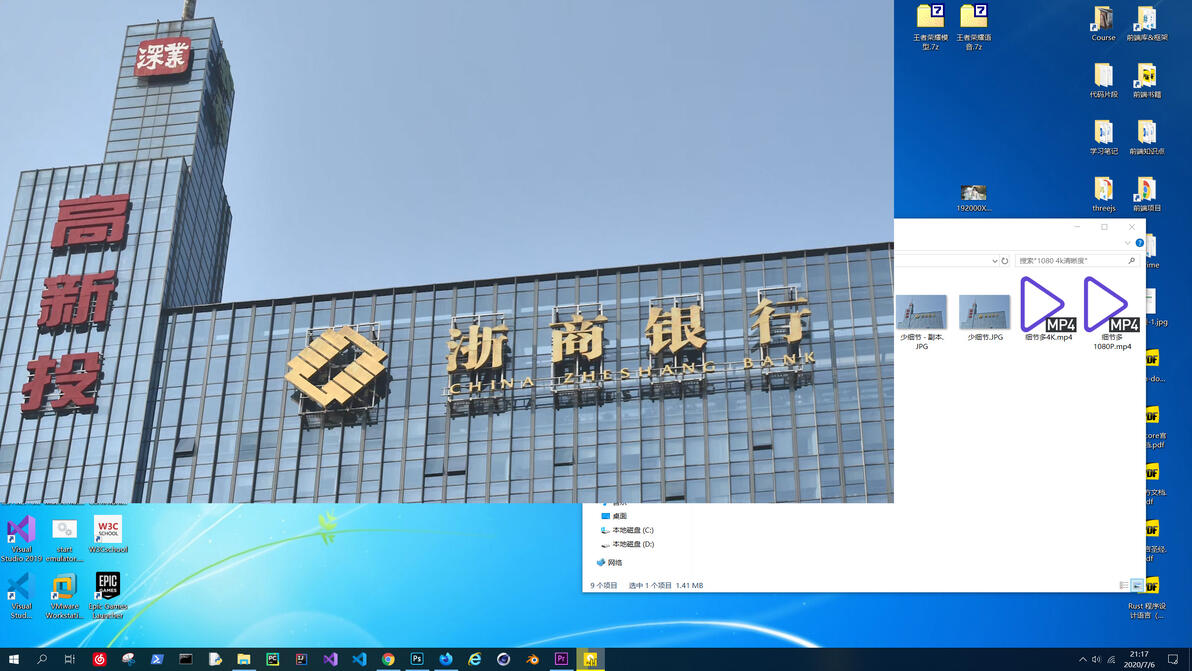The height and width of the screenshot is (671, 1192).
Task: Open the notepad editor app on taskbar
Action: tap(214, 660)
